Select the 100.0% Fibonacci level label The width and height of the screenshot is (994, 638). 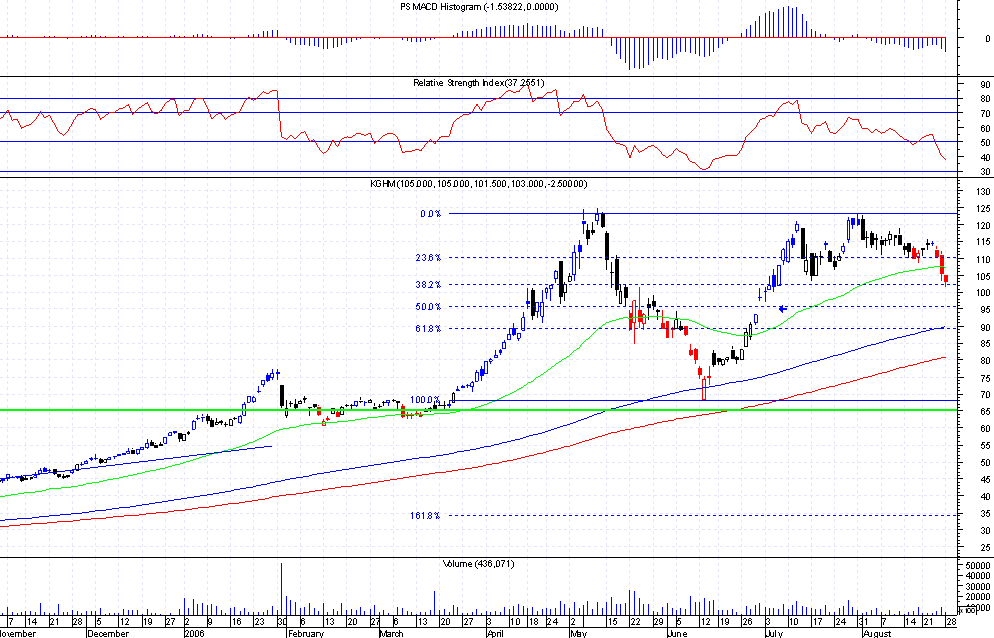click(426, 400)
